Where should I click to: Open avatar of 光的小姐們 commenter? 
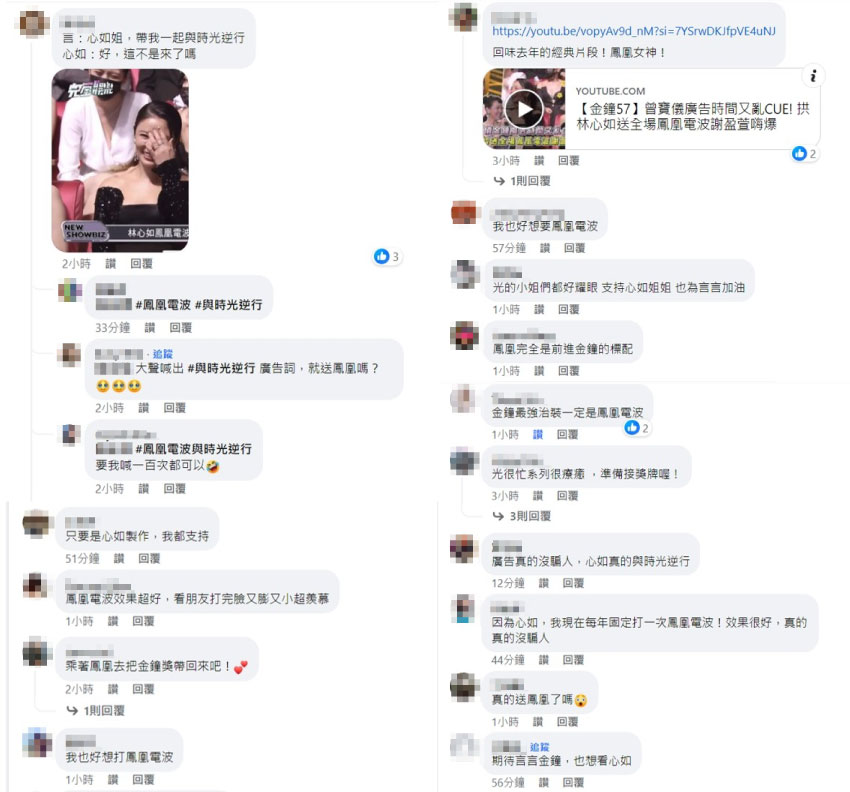coord(465,274)
